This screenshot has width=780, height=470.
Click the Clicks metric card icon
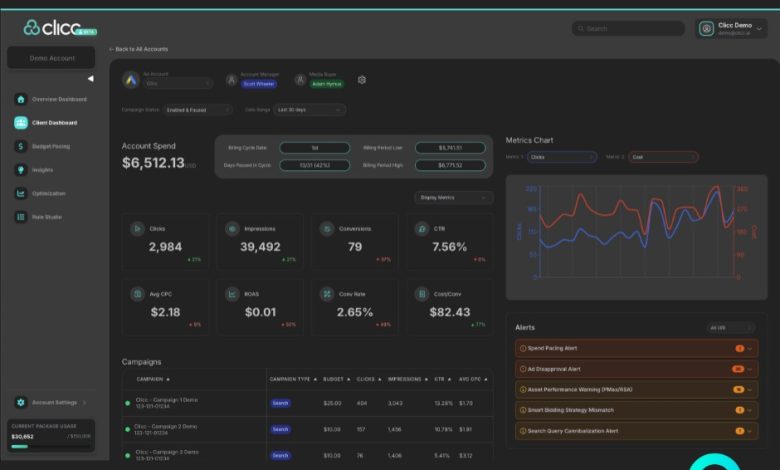[x=137, y=228]
